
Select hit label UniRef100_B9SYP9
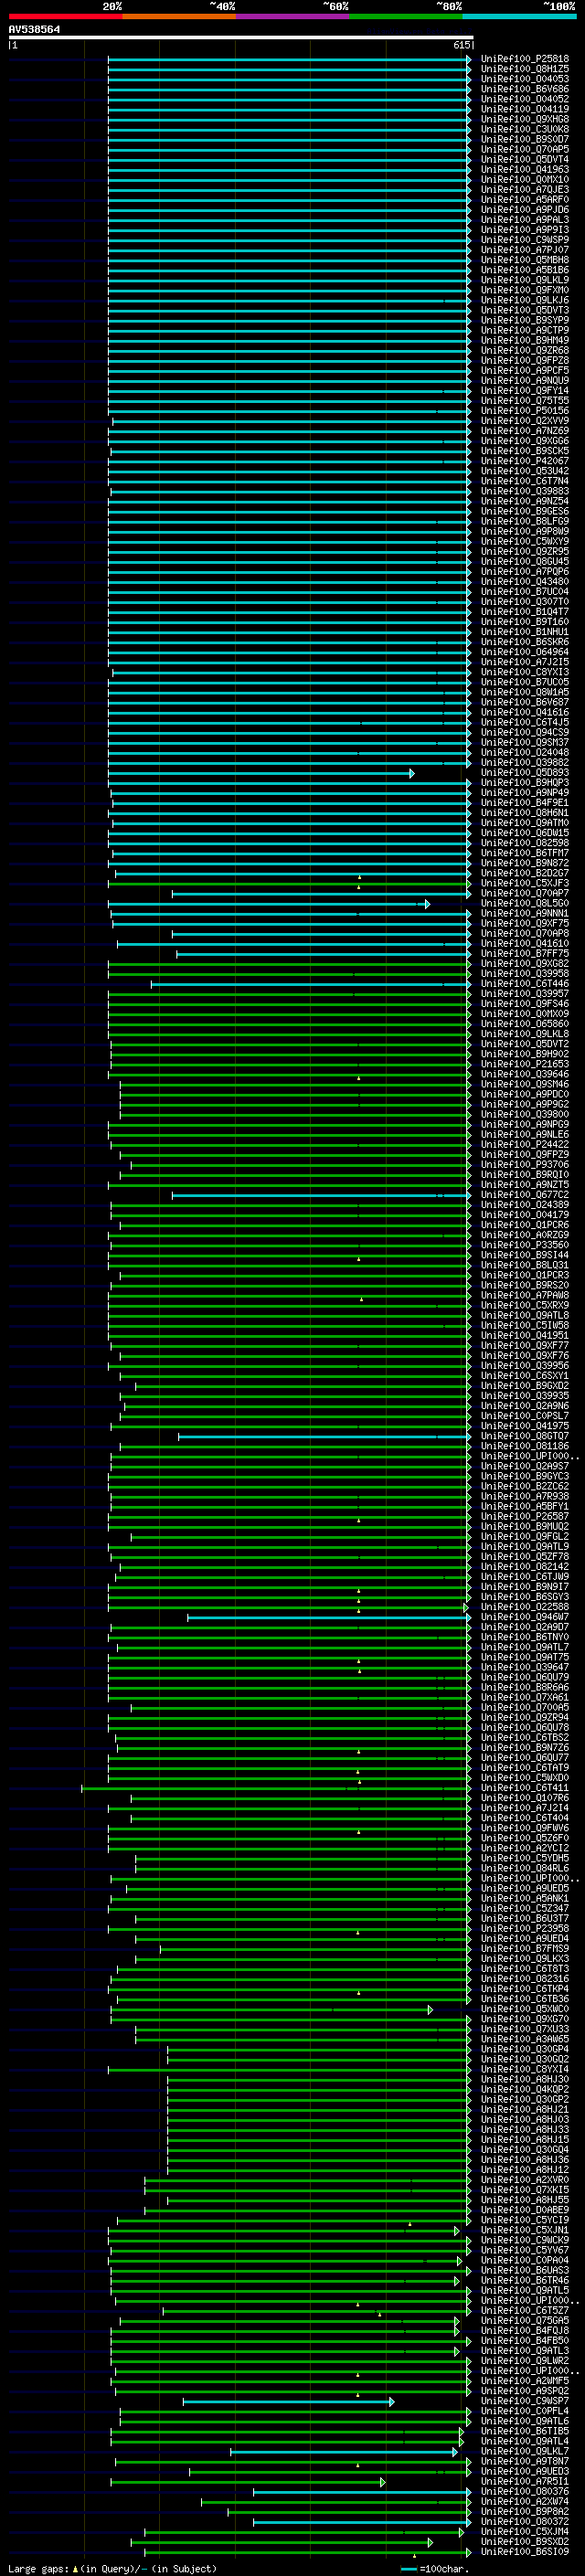coord(524,320)
